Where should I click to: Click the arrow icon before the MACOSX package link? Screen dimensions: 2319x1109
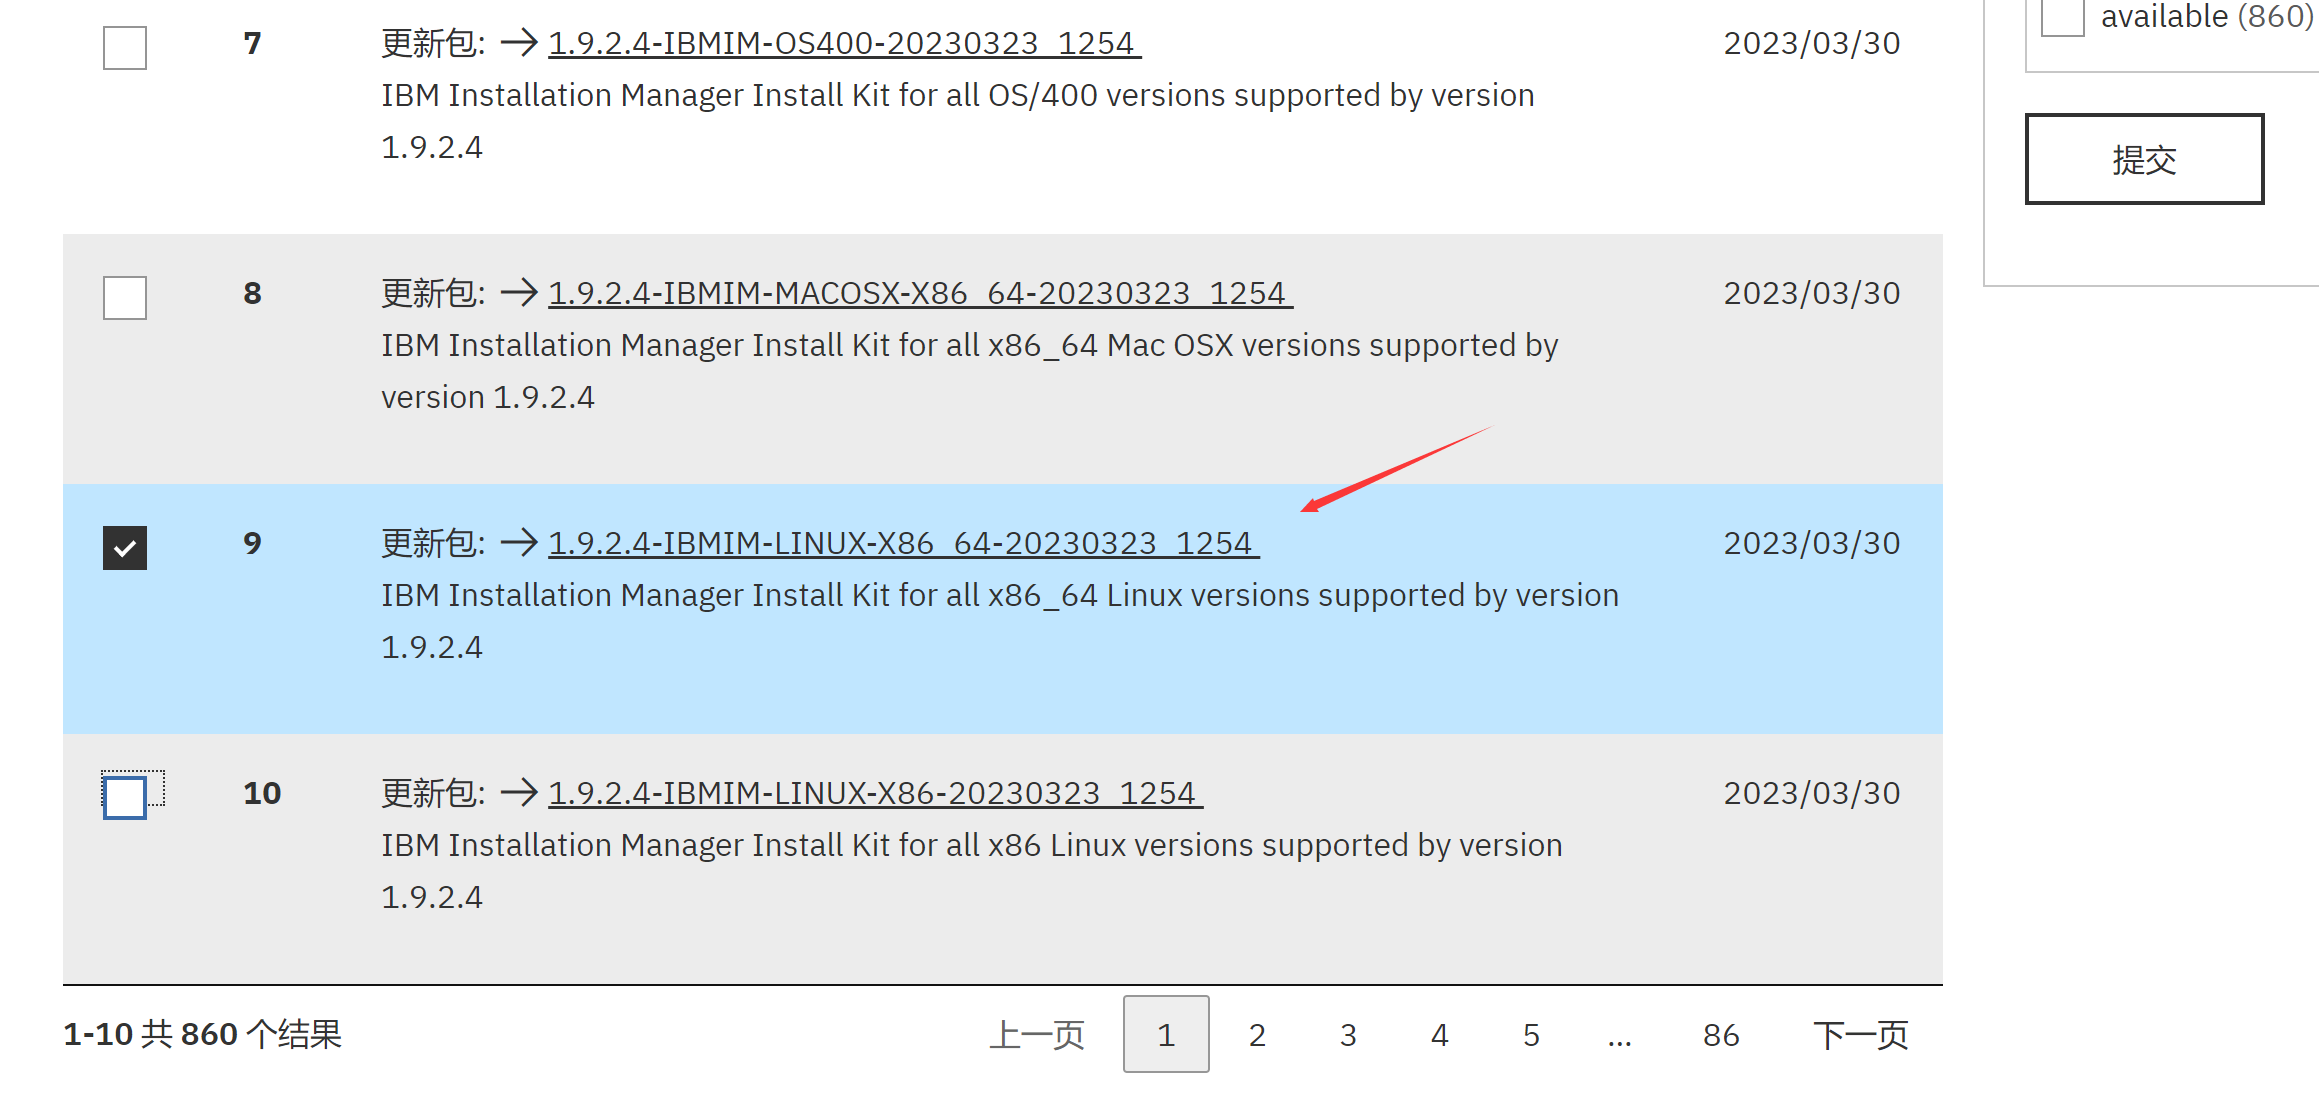[x=519, y=293]
